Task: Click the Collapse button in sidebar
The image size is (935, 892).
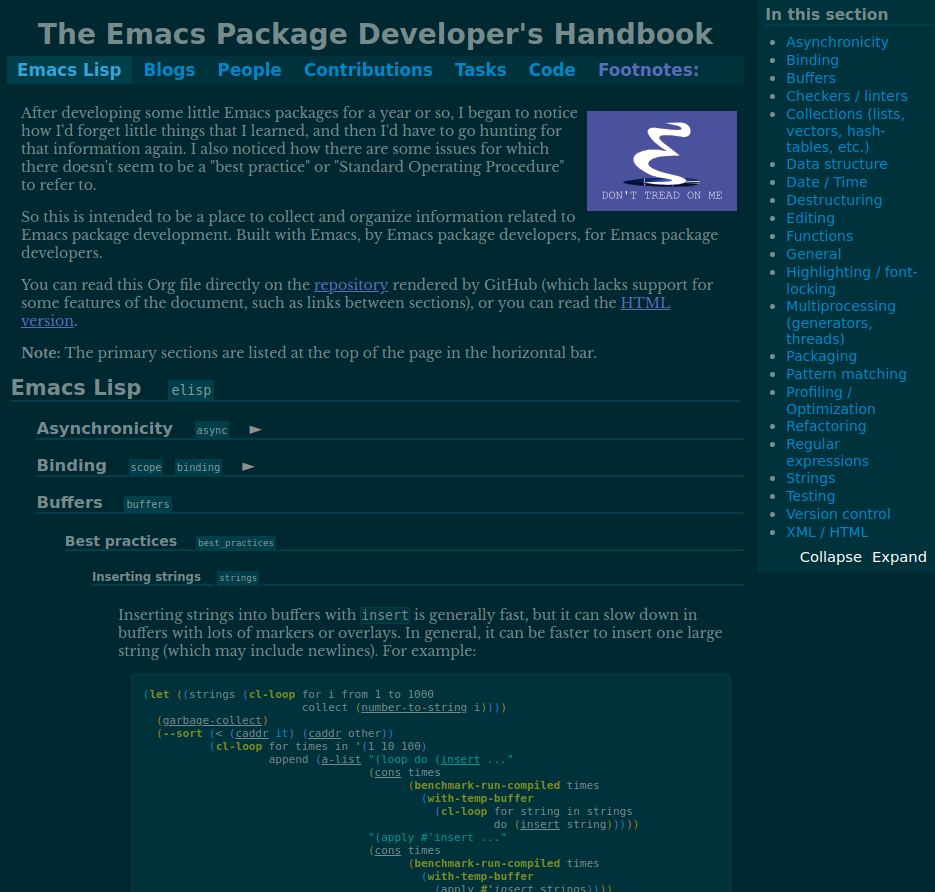Action: pos(830,557)
